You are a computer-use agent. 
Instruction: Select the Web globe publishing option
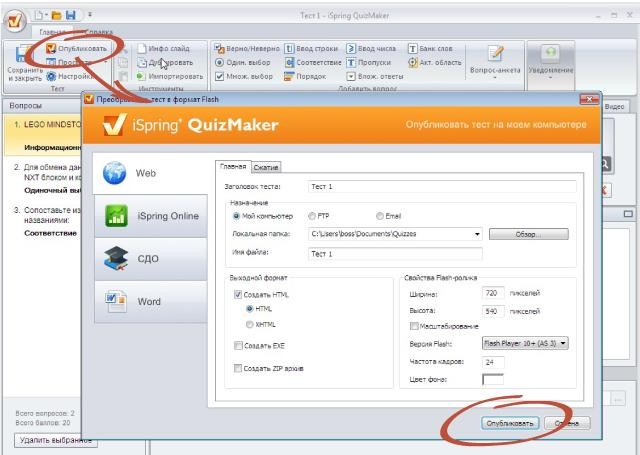tap(150, 173)
